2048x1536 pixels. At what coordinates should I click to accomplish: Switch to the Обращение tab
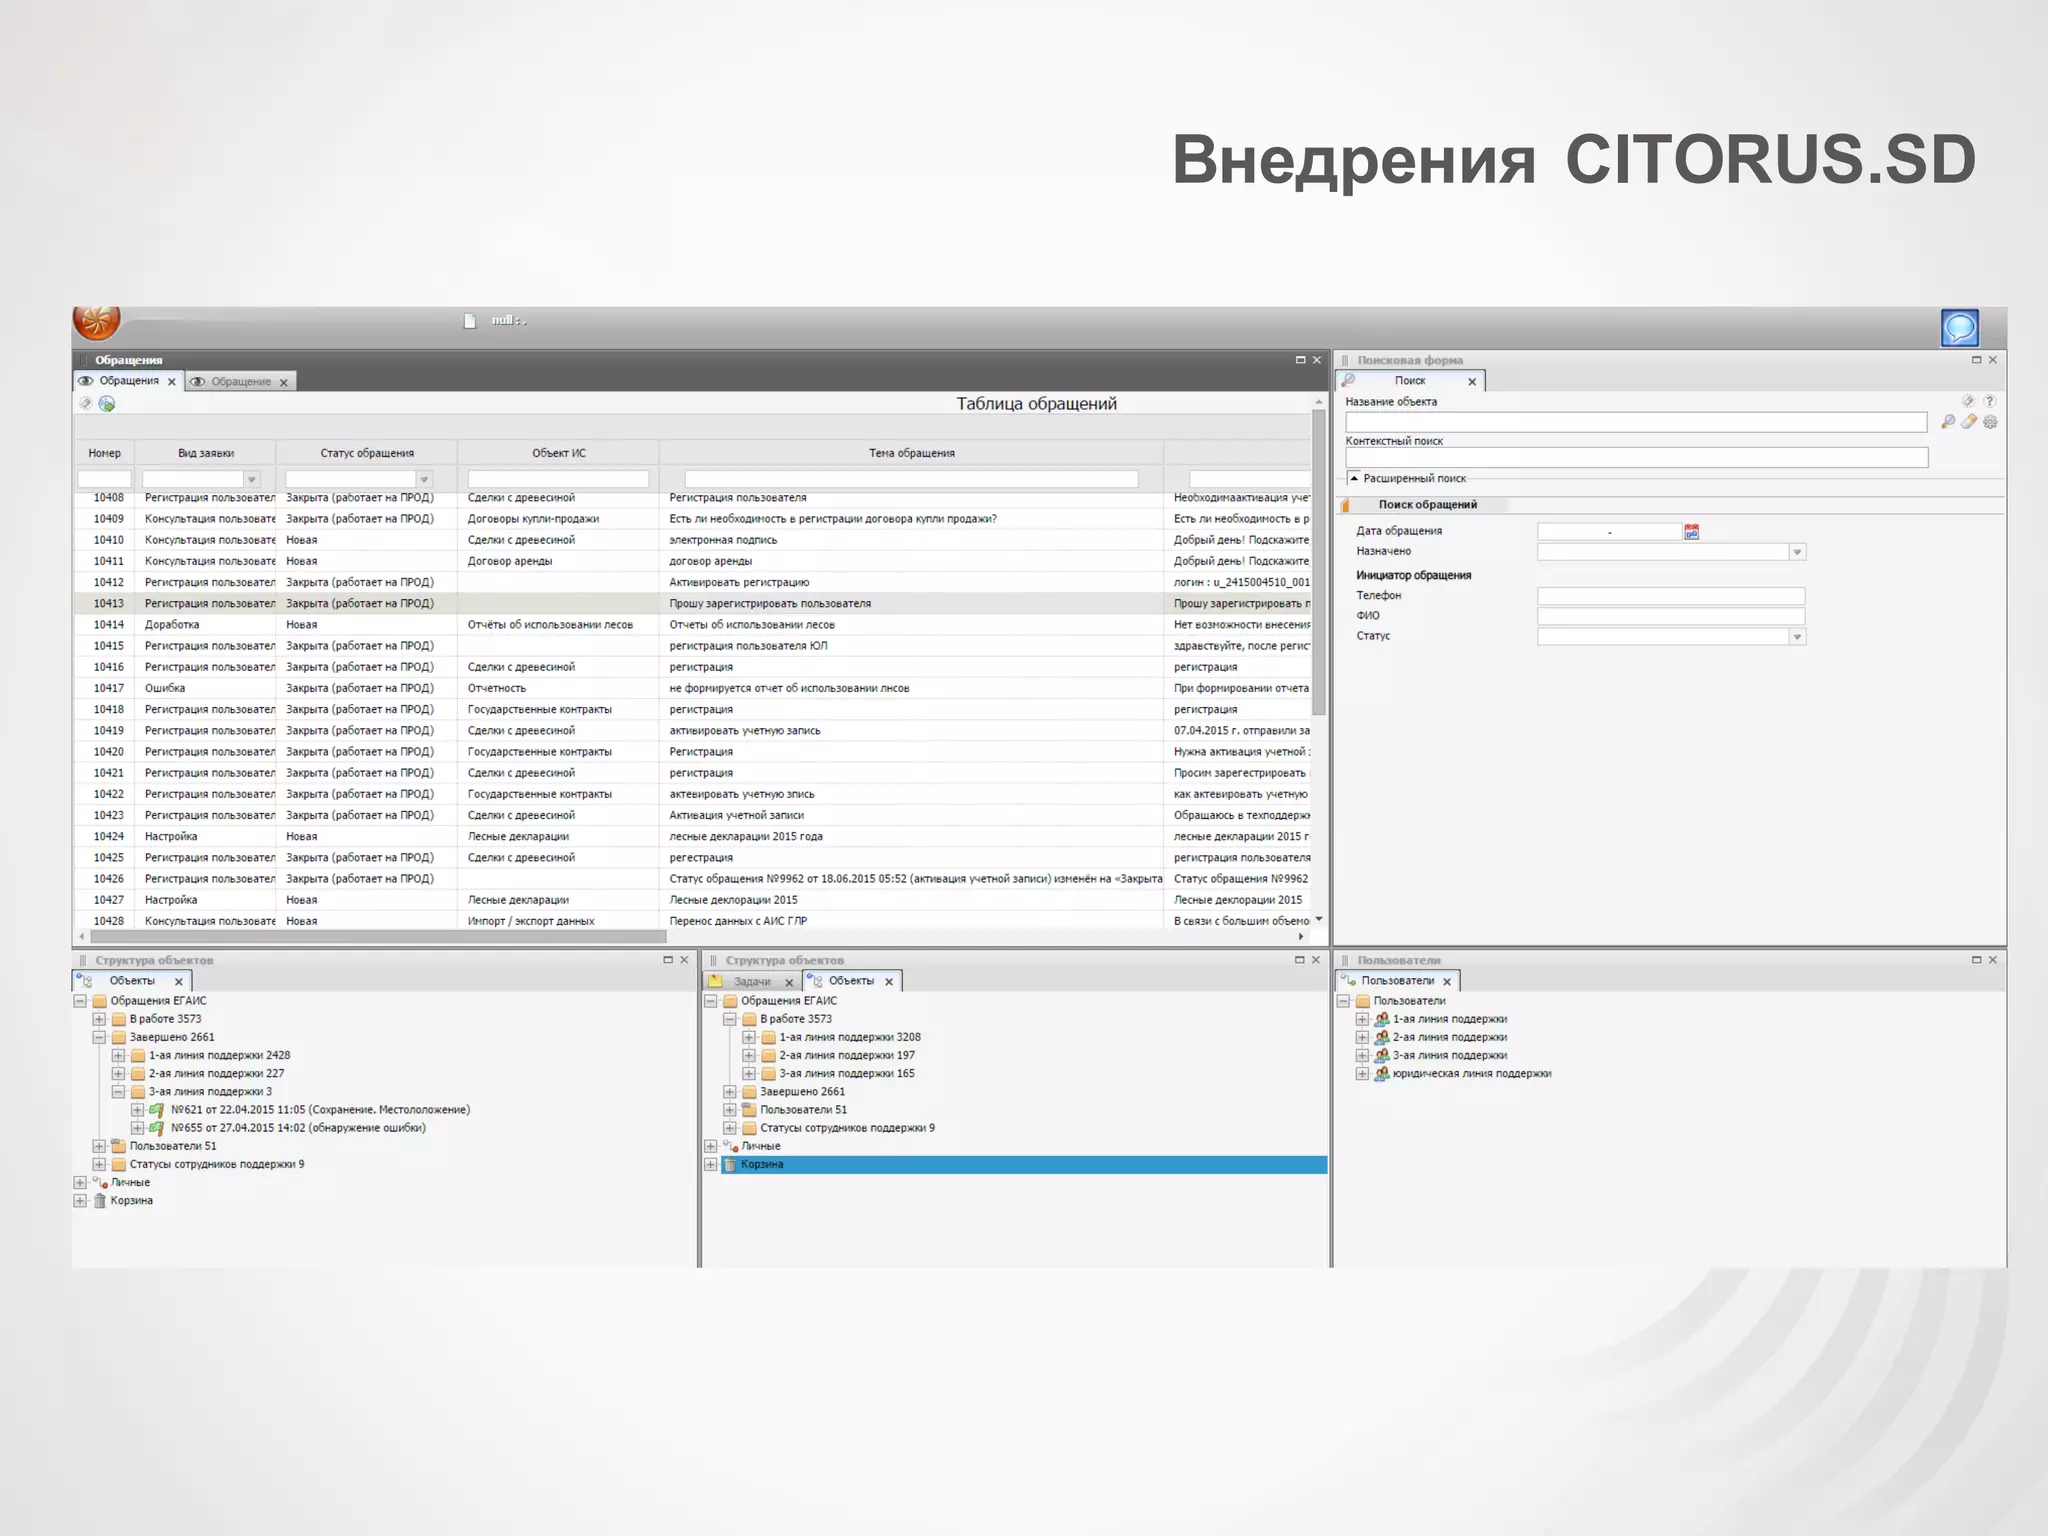coord(241,382)
